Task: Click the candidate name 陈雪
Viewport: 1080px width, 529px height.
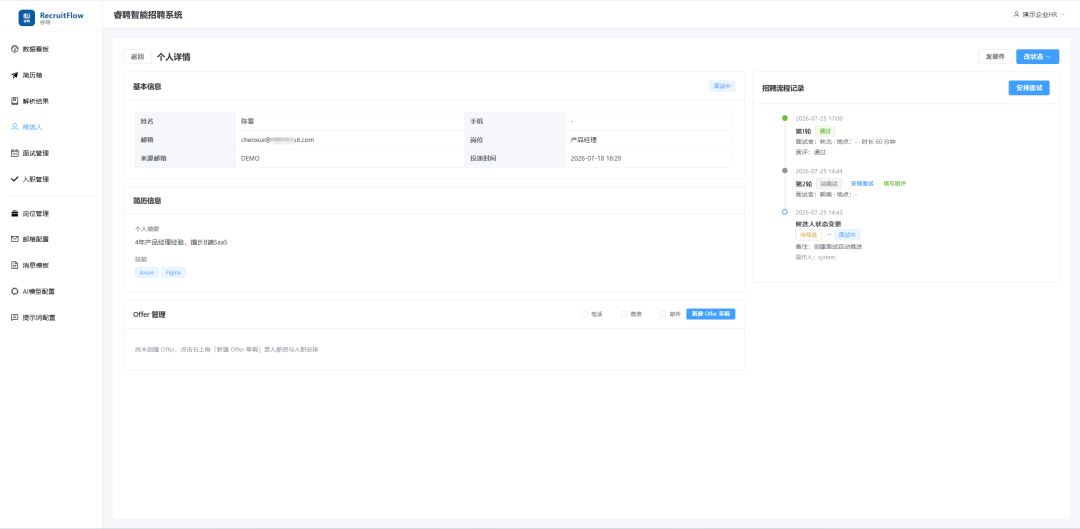Action: click(x=248, y=121)
